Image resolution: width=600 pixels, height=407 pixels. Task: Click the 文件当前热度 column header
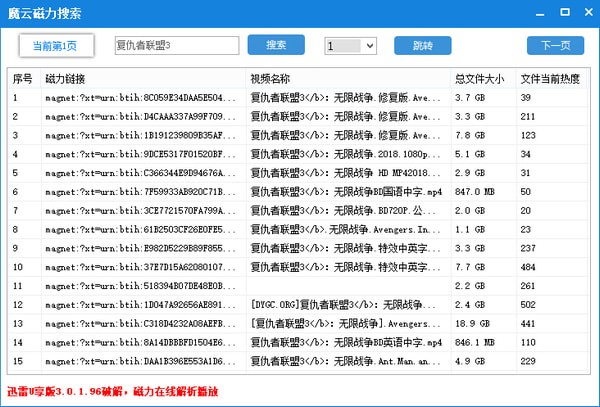pos(551,79)
